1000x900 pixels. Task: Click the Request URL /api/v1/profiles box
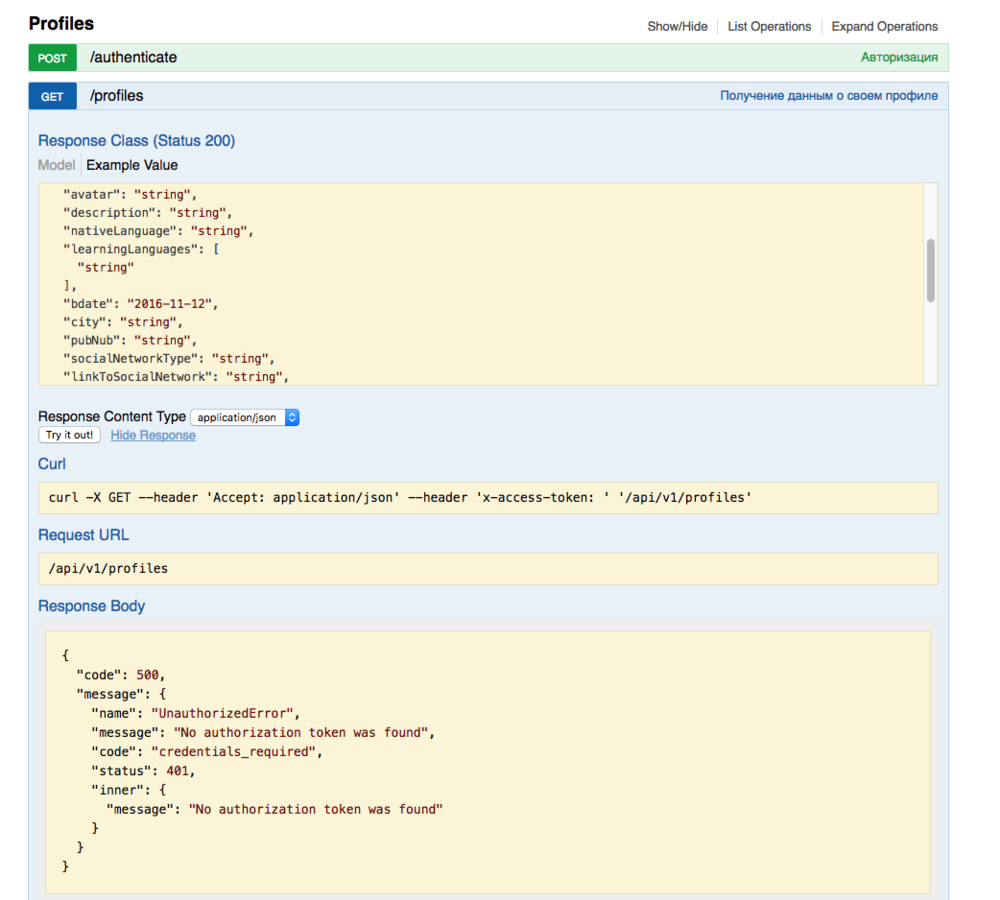pyautogui.click(x=488, y=568)
